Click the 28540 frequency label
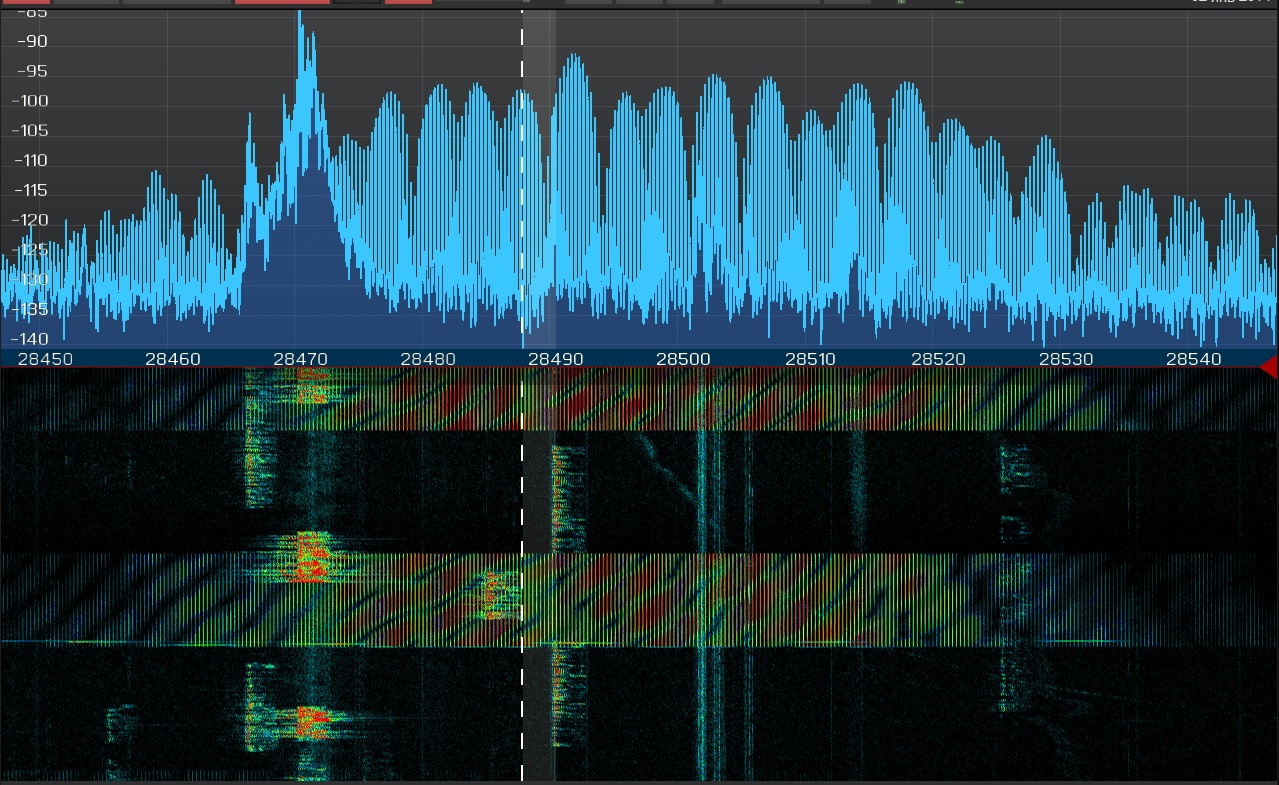 [x=1194, y=358]
